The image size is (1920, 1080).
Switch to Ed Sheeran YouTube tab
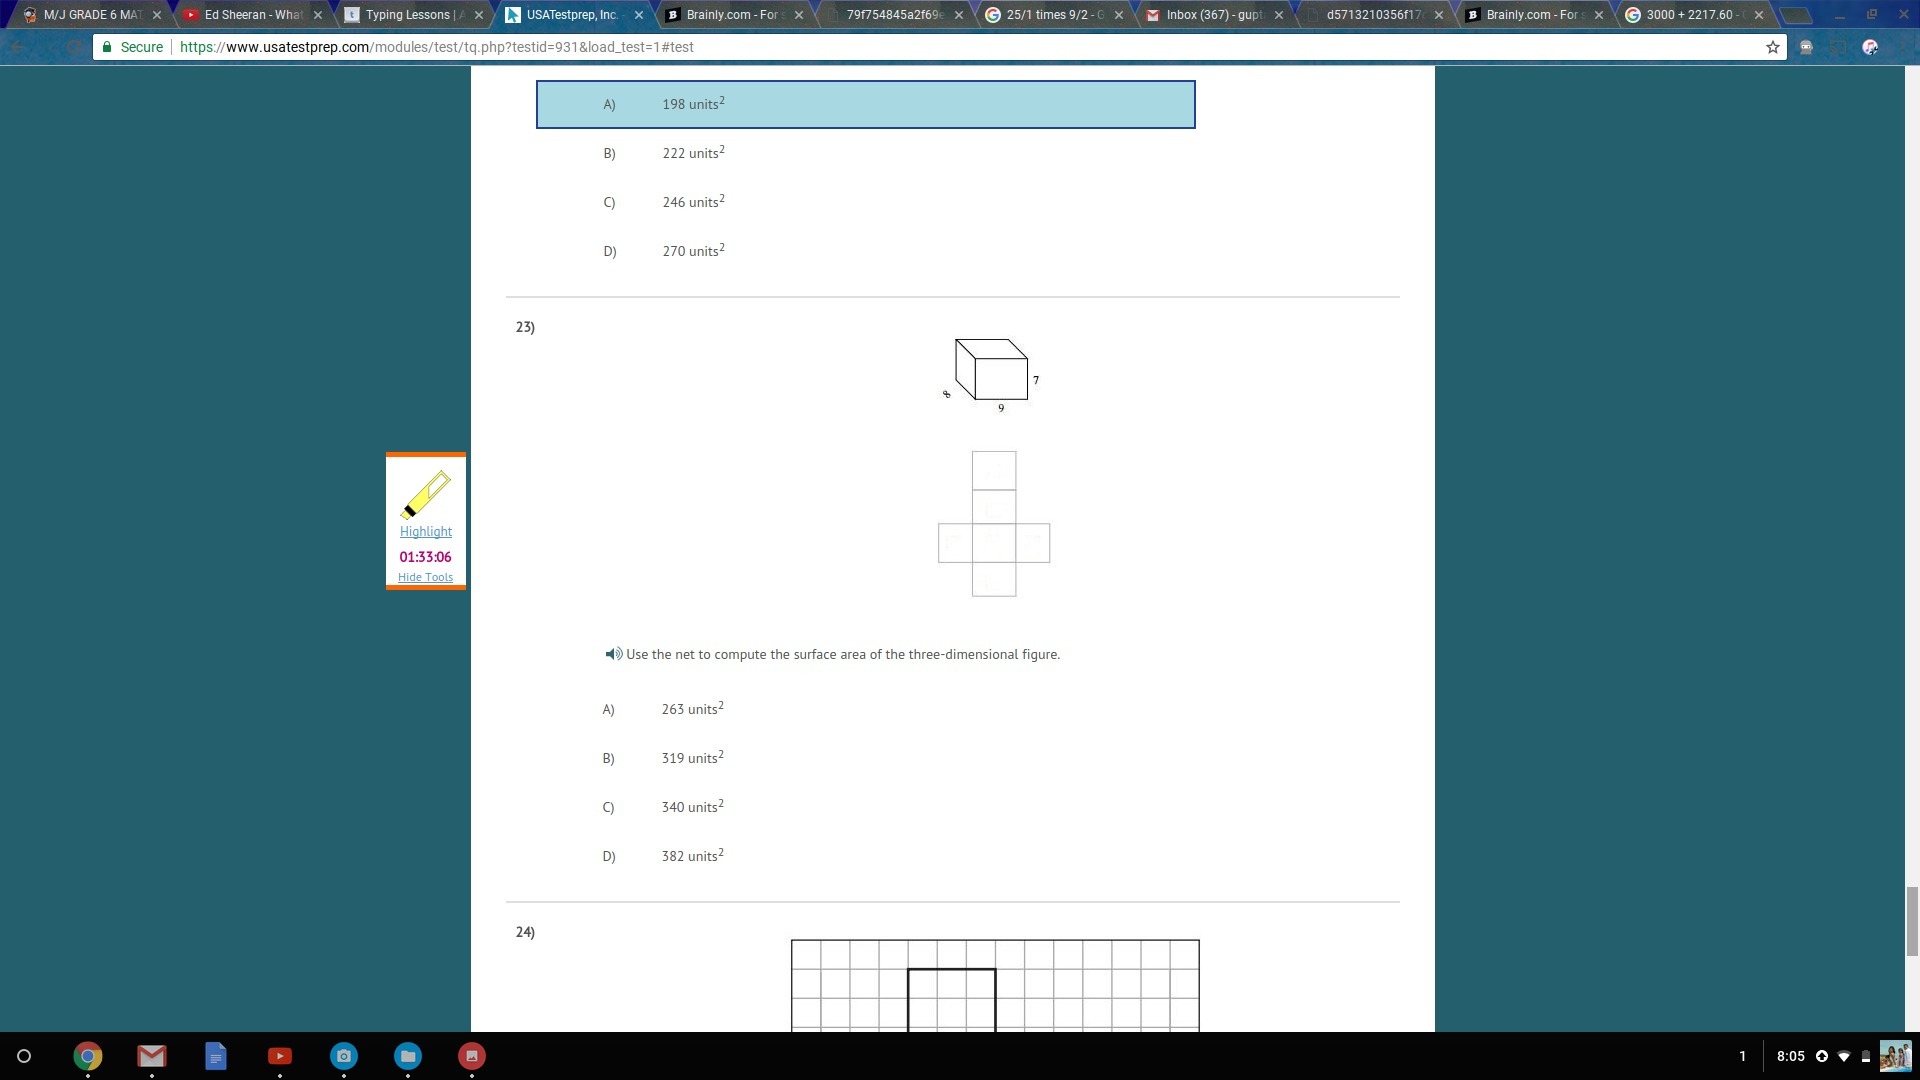pos(252,15)
